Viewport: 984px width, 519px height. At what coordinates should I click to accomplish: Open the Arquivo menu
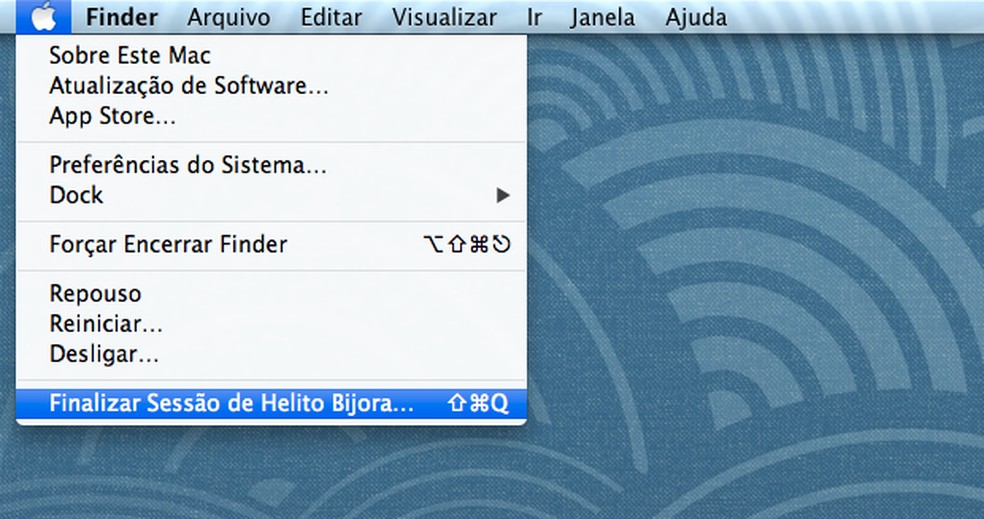pyautogui.click(x=228, y=17)
